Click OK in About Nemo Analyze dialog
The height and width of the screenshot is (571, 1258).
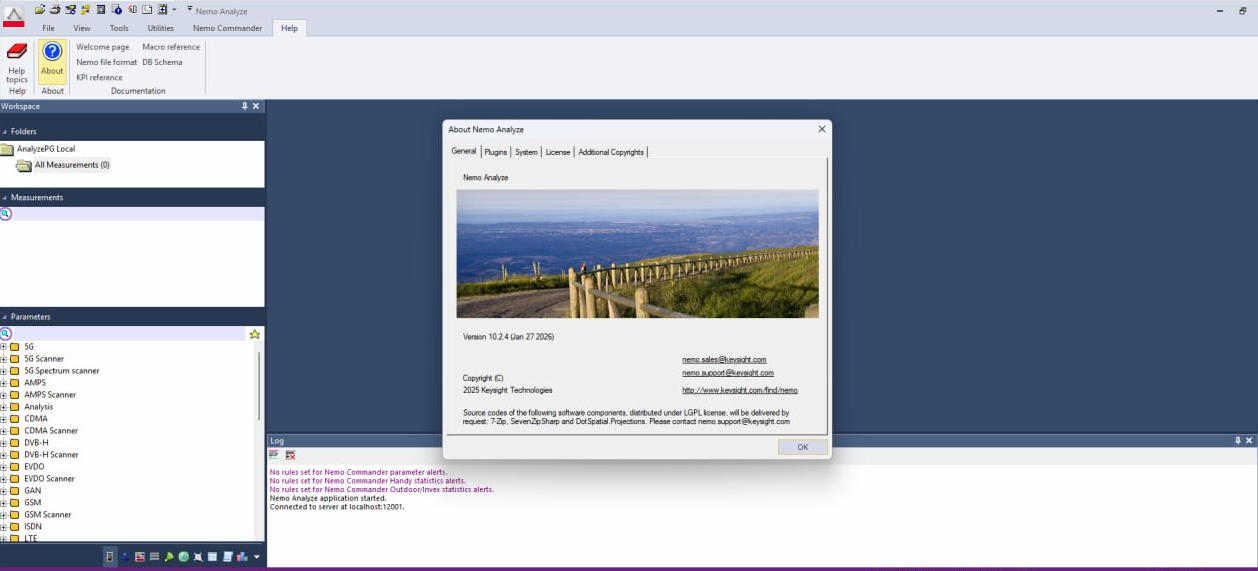pos(803,447)
